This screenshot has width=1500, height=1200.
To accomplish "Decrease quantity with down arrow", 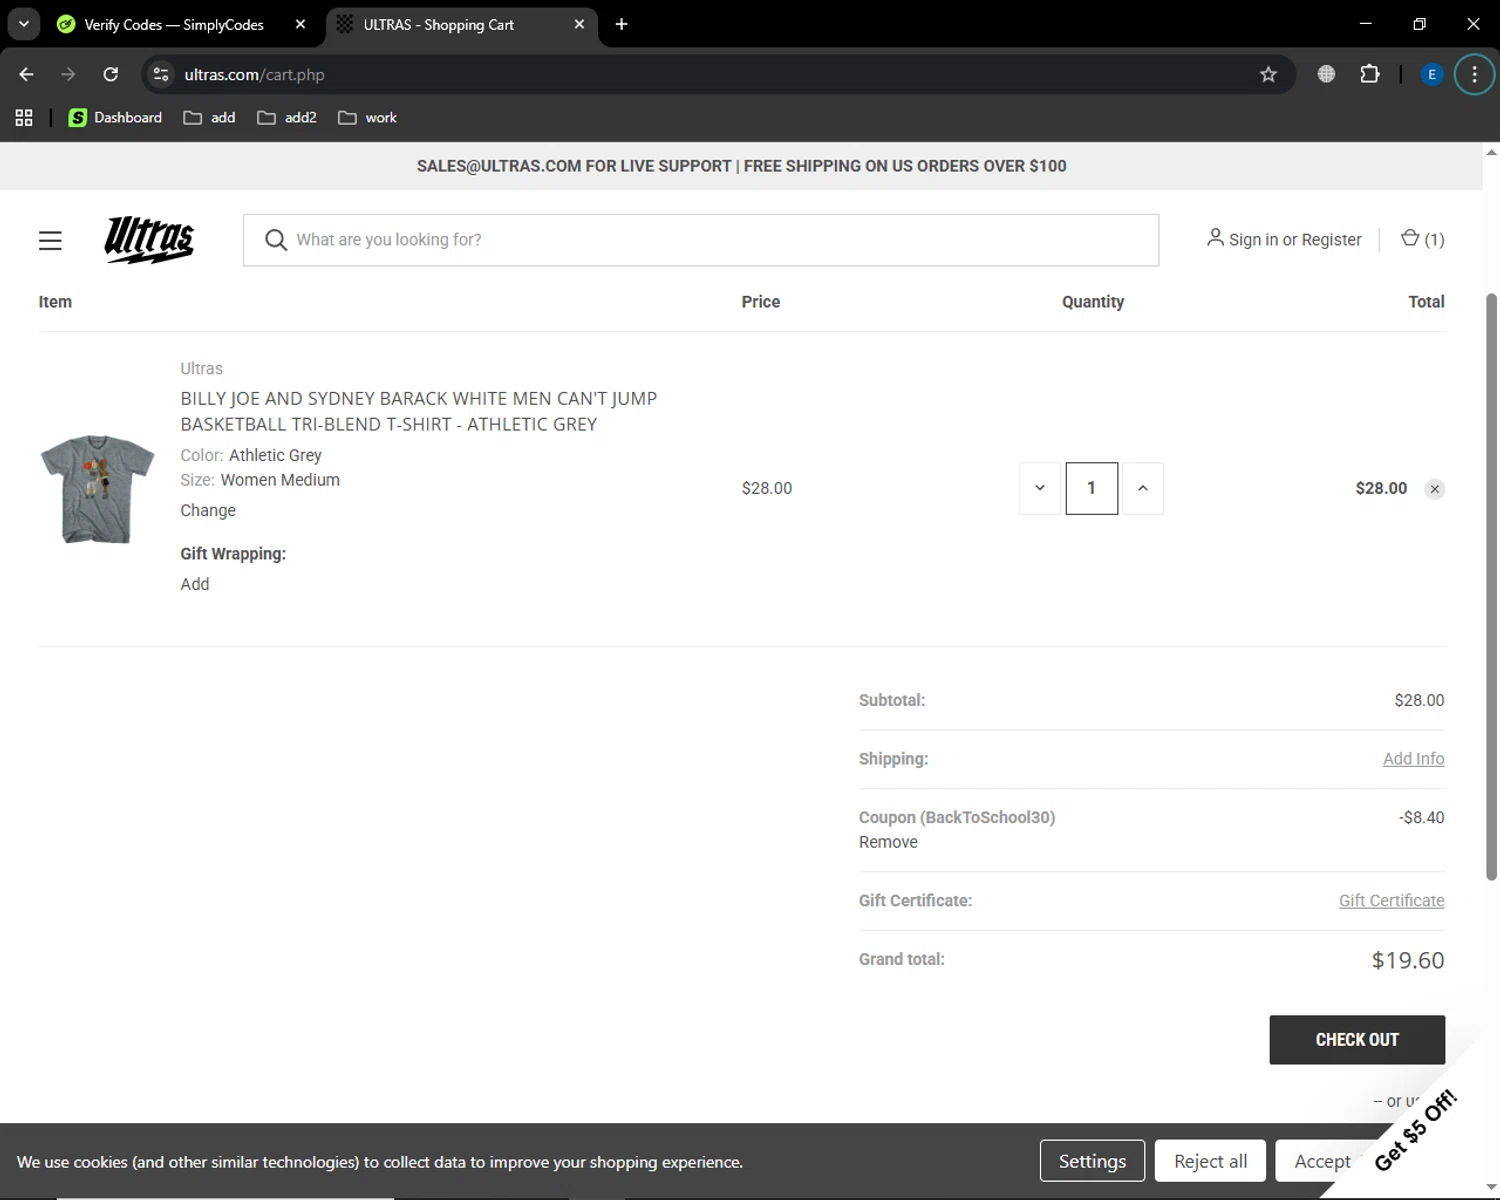I will coord(1040,488).
